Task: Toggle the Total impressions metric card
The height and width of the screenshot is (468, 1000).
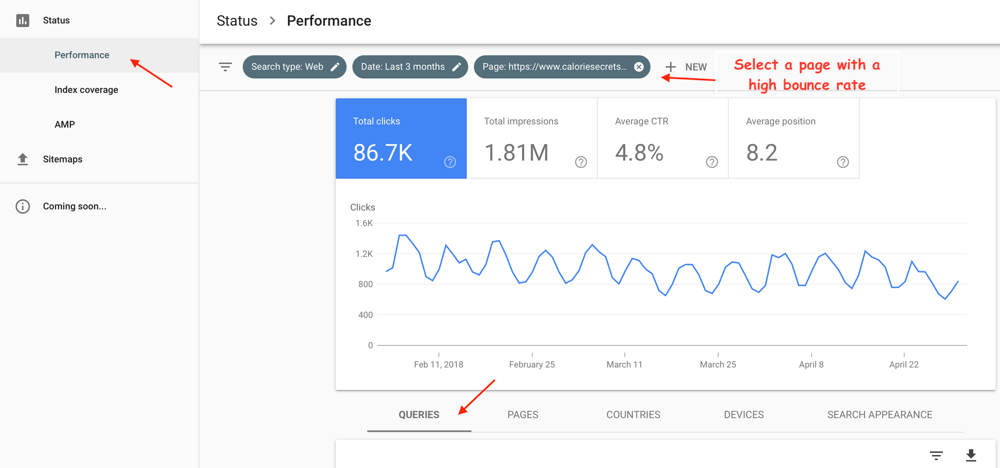Action: 531,138
